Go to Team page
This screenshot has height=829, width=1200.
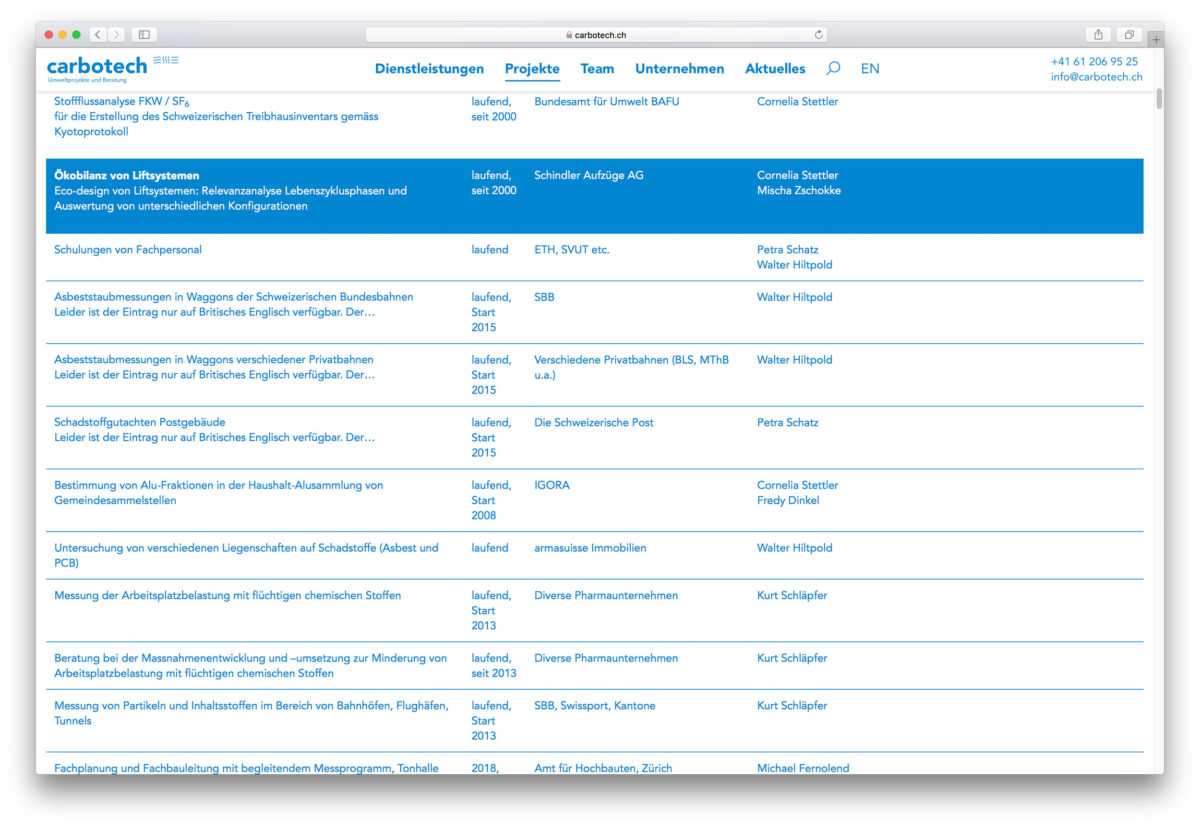pos(597,69)
